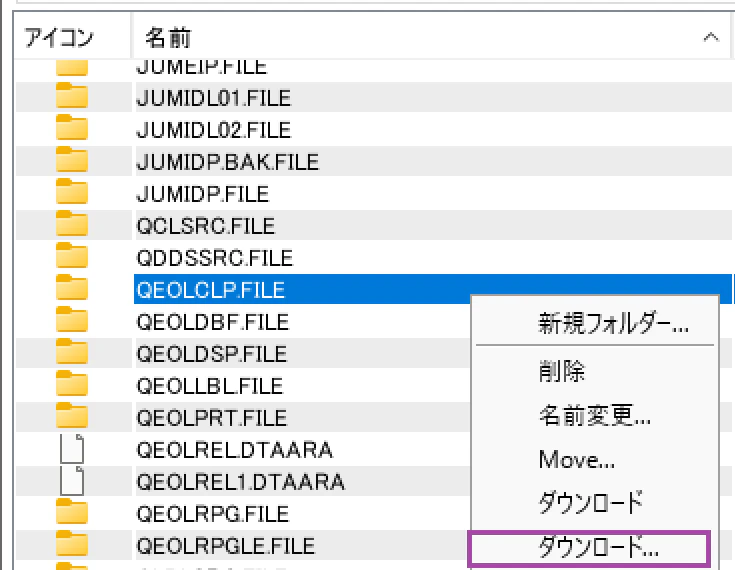This screenshot has height=570, width=735.
Task: Select the QEOLRPG.FILE entry
Action: [213, 513]
